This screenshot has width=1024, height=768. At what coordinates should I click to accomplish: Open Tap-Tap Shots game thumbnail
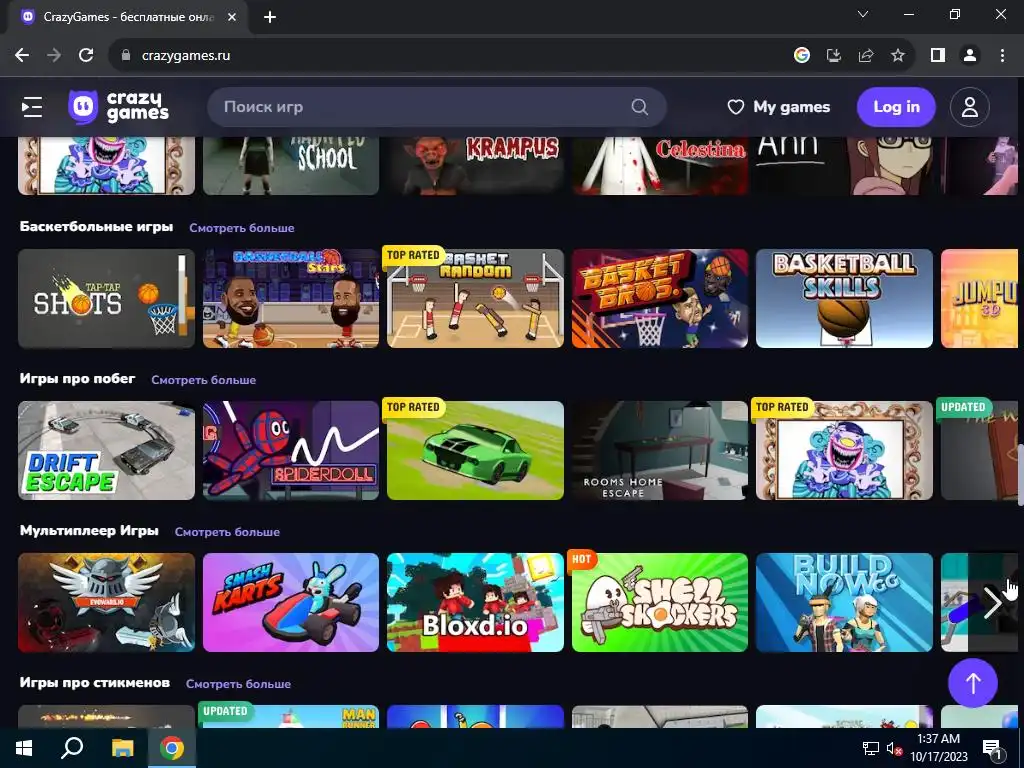[106, 298]
